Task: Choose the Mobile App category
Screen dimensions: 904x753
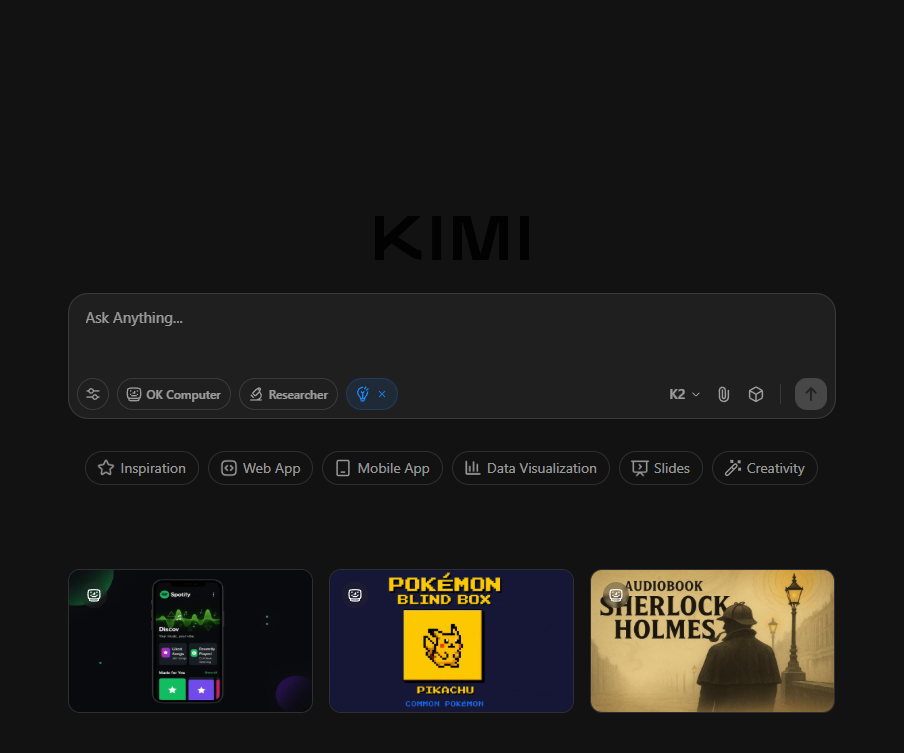Action: 382,468
